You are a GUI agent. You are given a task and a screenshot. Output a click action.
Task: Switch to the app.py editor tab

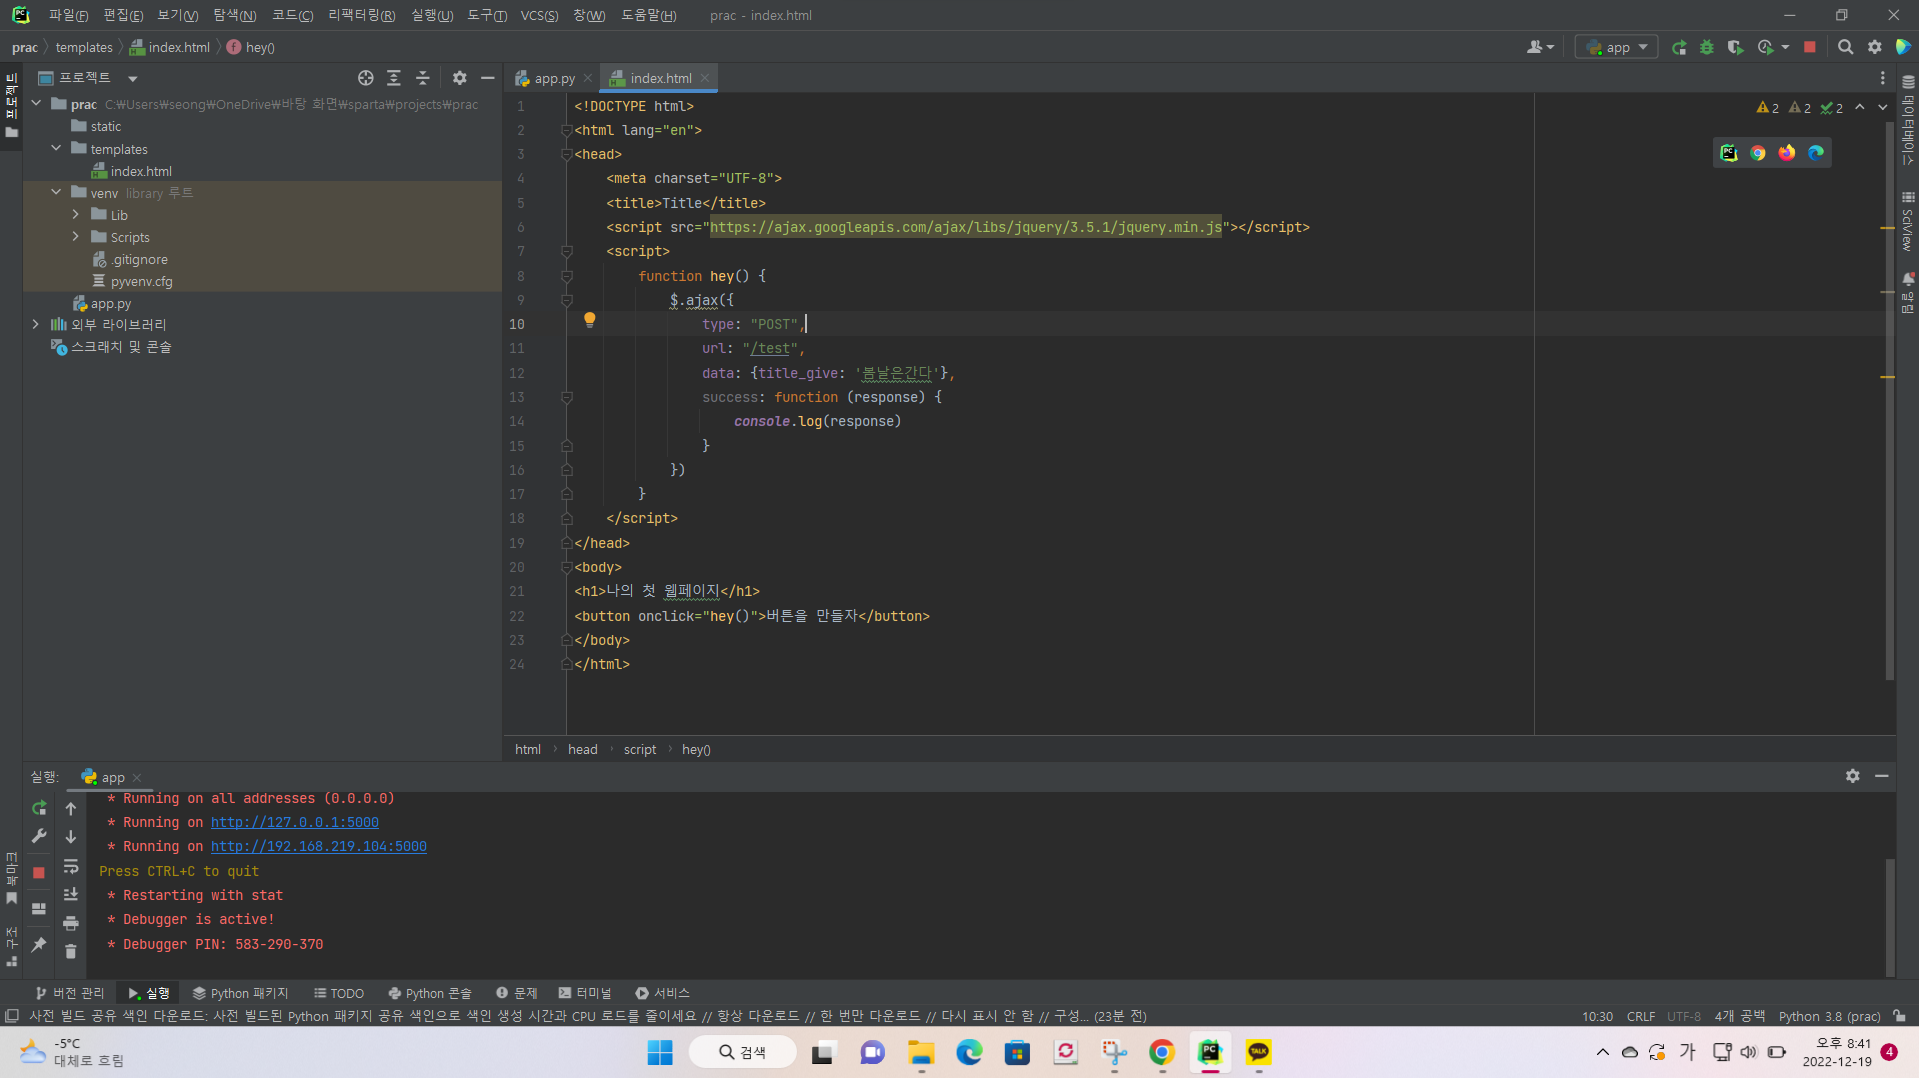coord(553,78)
